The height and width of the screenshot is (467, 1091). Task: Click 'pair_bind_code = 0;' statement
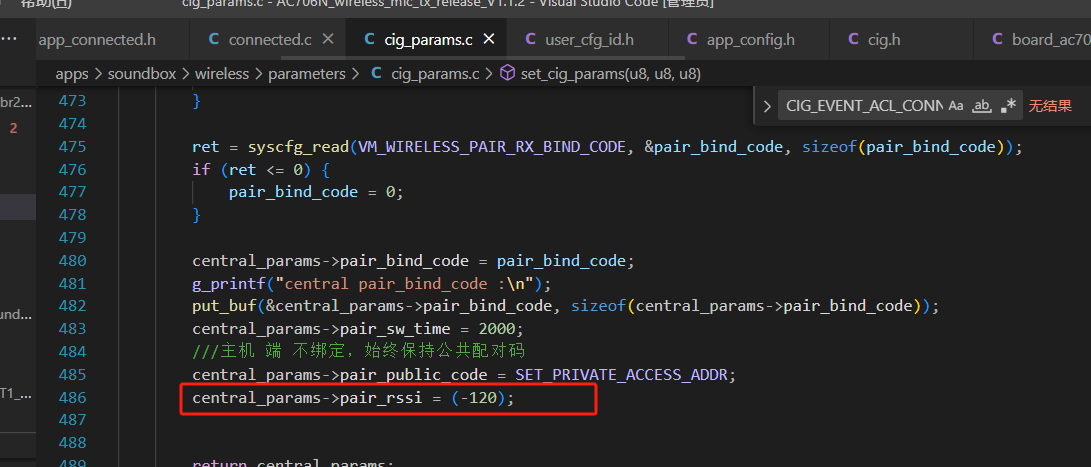pos(316,193)
